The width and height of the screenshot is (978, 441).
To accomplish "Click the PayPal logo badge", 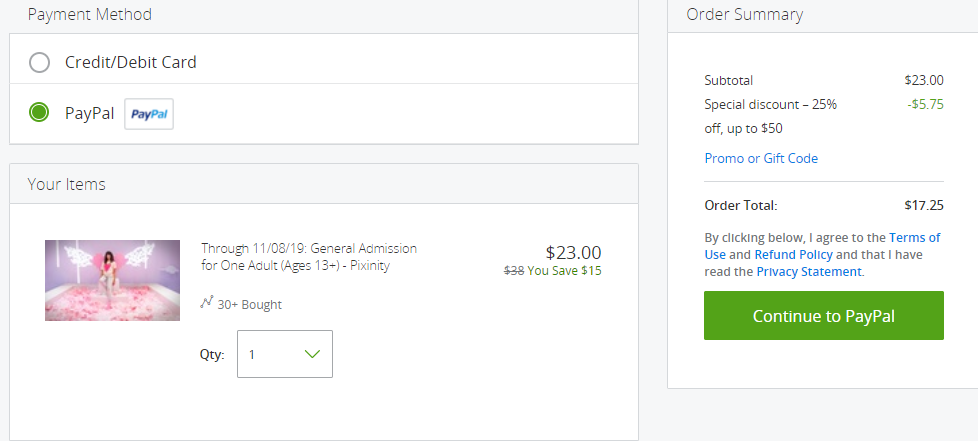I will point(149,114).
